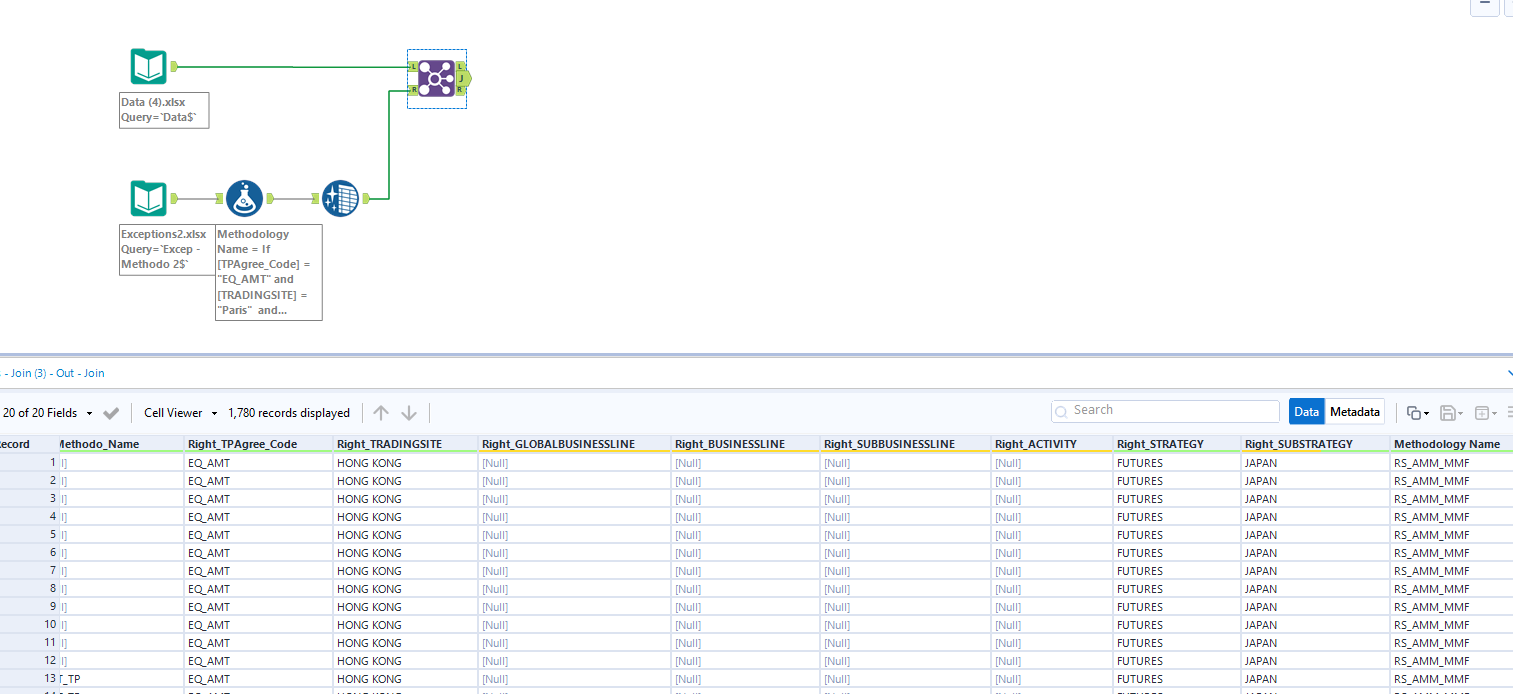Select the Exceptions2.xlsx Input Data tool
Viewport: 1513px width, 694px height.
point(148,198)
